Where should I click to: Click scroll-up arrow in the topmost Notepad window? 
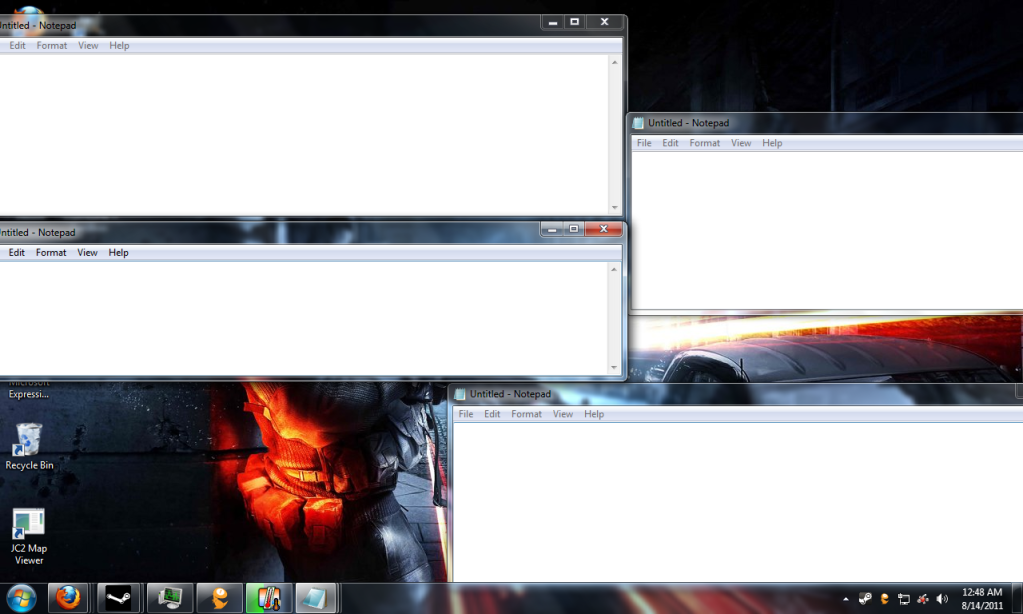click(615, 63)
